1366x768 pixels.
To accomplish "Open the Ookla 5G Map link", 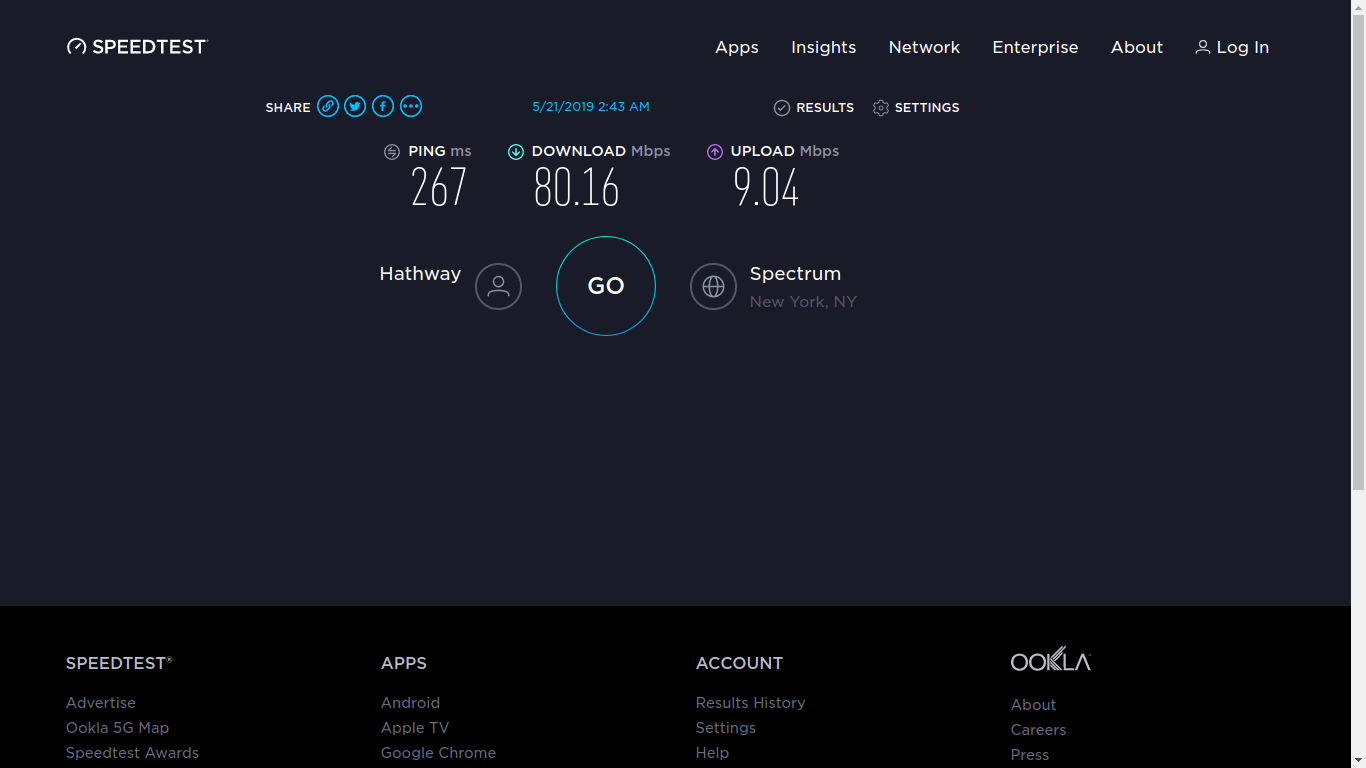I will point(117,728).
